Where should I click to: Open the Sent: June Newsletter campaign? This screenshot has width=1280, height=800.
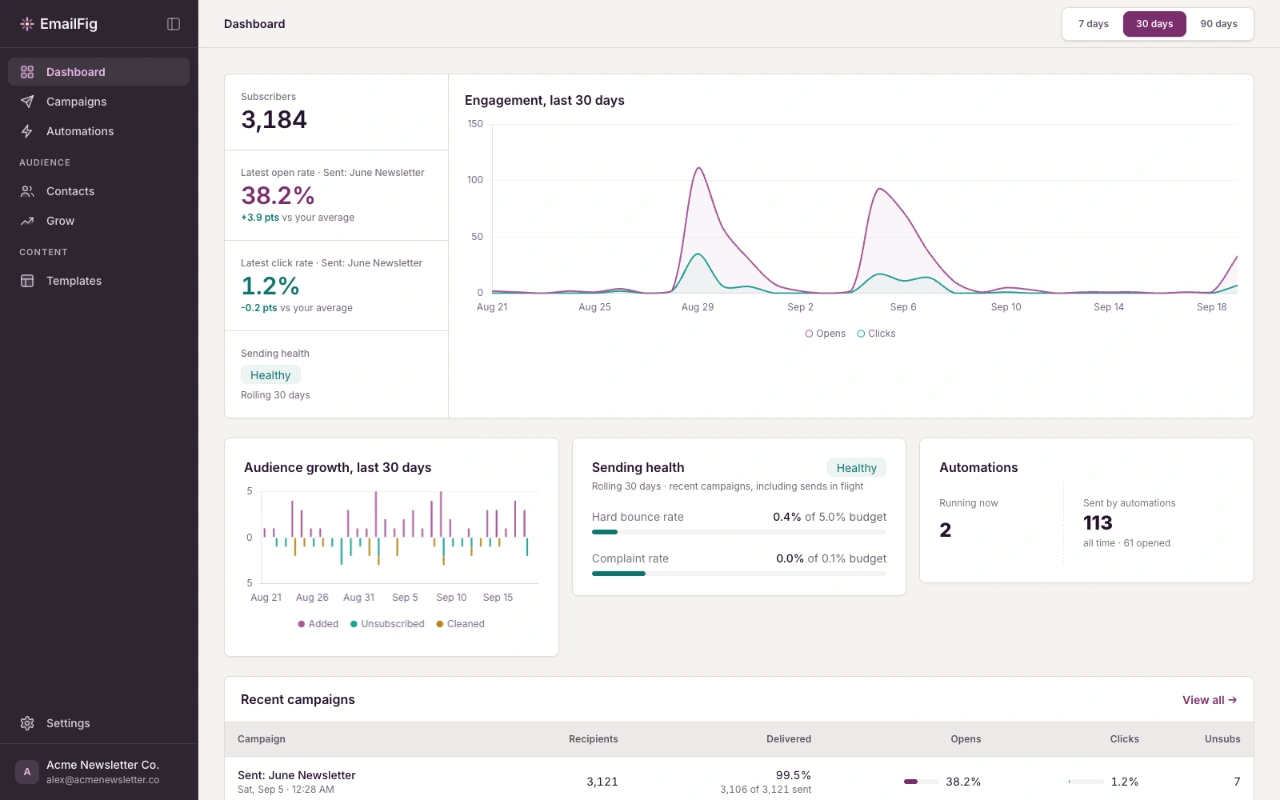296,775
